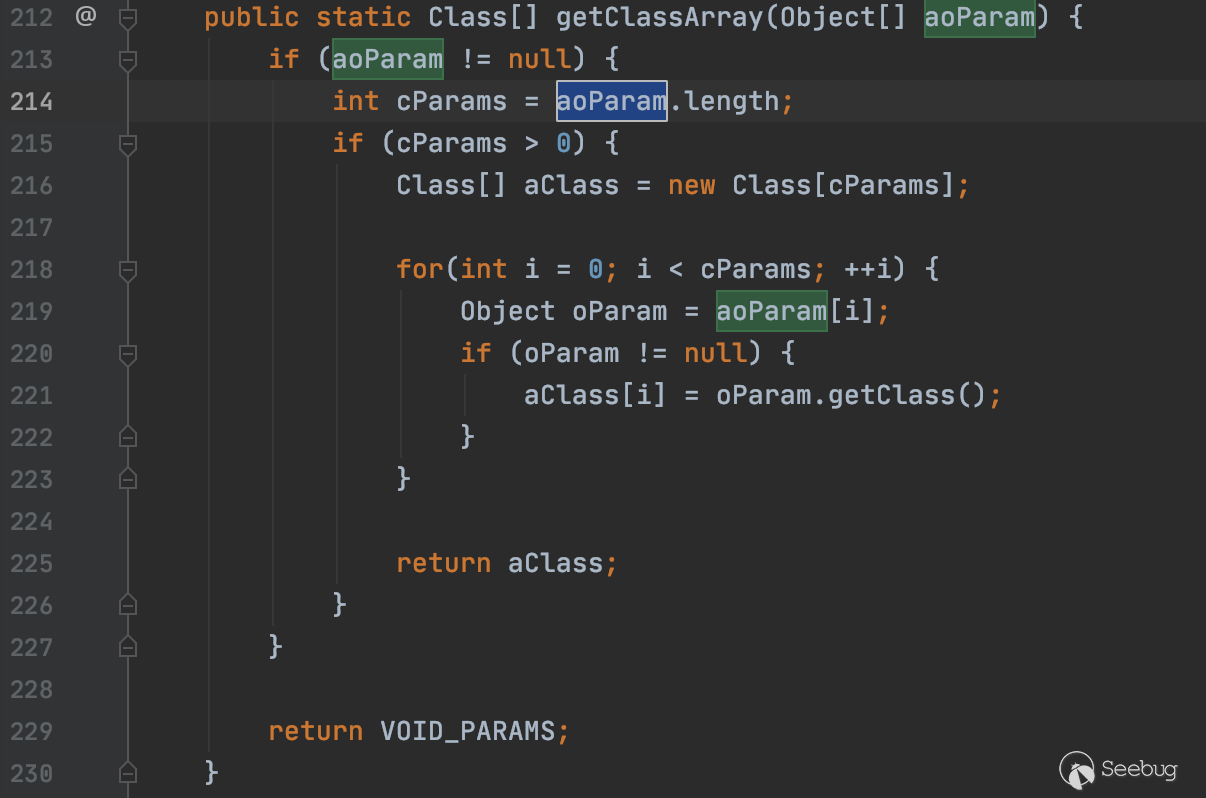This screenshot has width=1206, height=798.
Task: Click the VOID_PARAMS constant on line 229
Action: coord(468,731)
